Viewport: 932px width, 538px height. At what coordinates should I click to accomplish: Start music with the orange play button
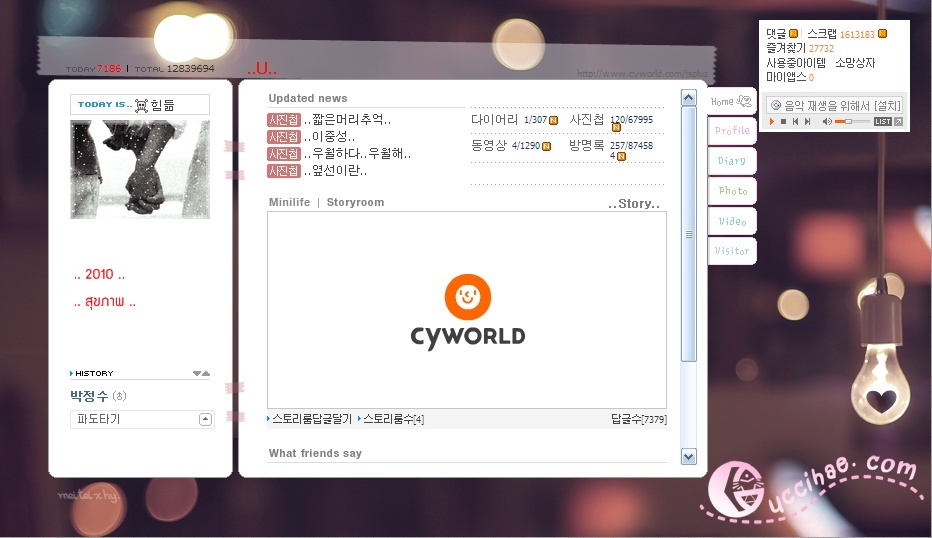(772, 121)
